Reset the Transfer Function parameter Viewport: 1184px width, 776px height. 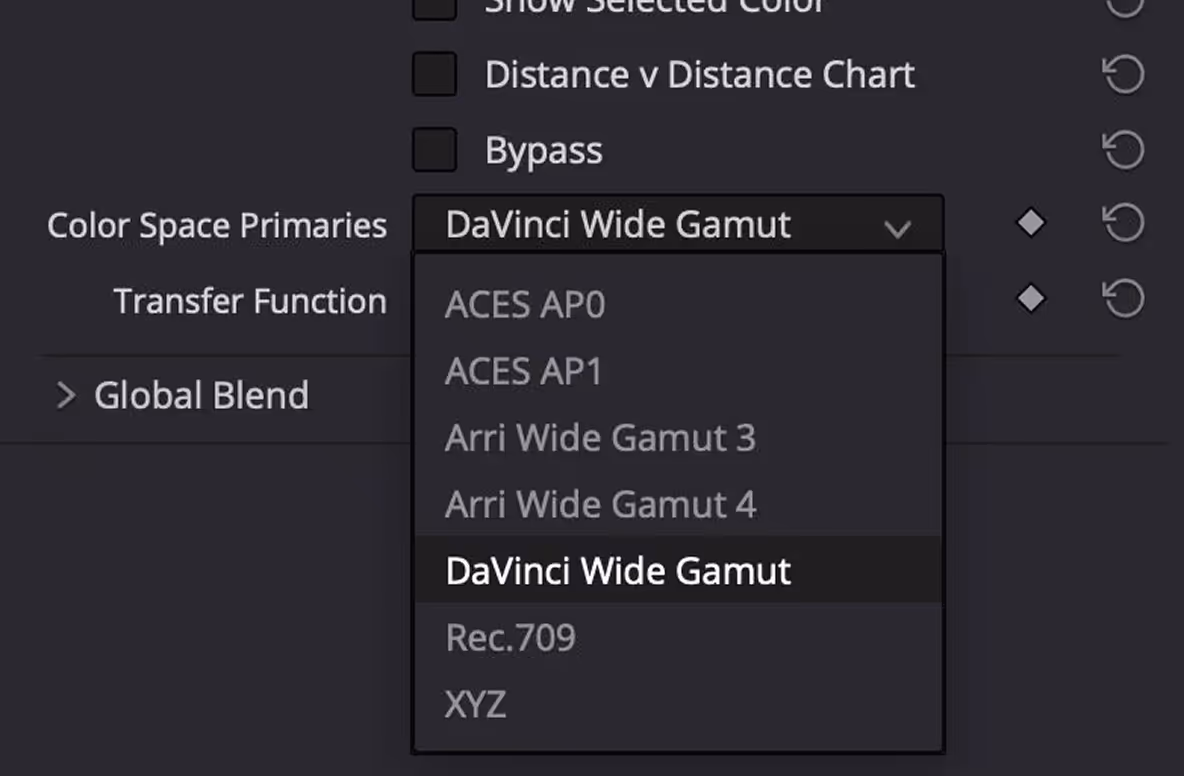[x=1124, y=299]
